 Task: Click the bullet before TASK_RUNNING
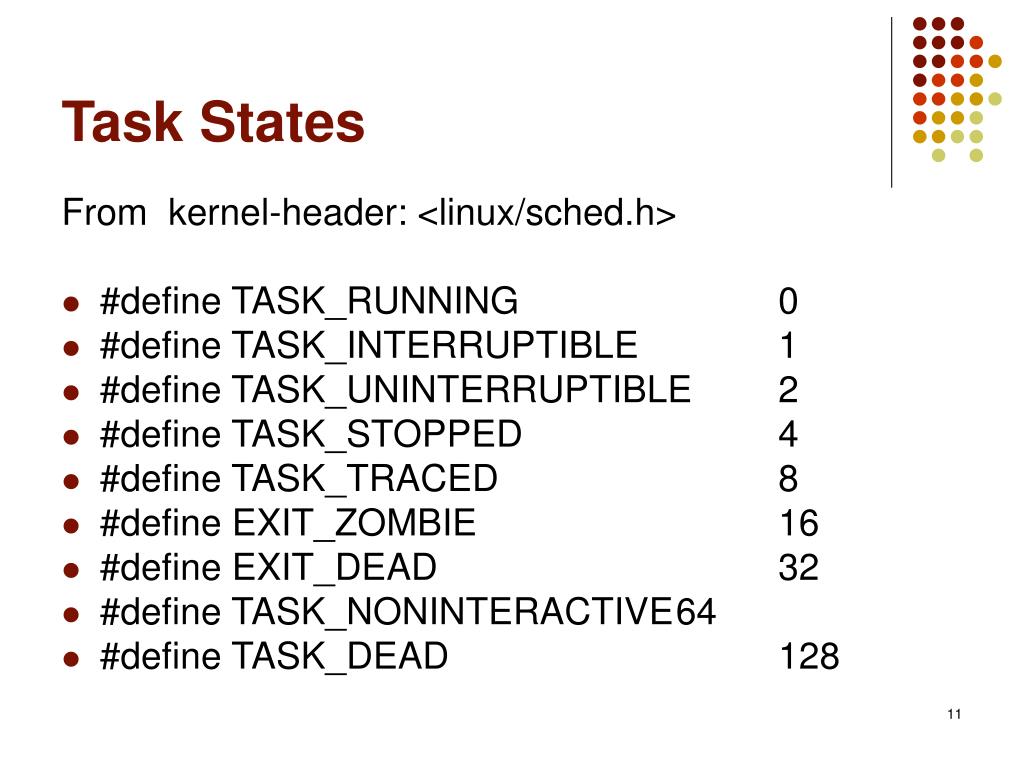71,304
